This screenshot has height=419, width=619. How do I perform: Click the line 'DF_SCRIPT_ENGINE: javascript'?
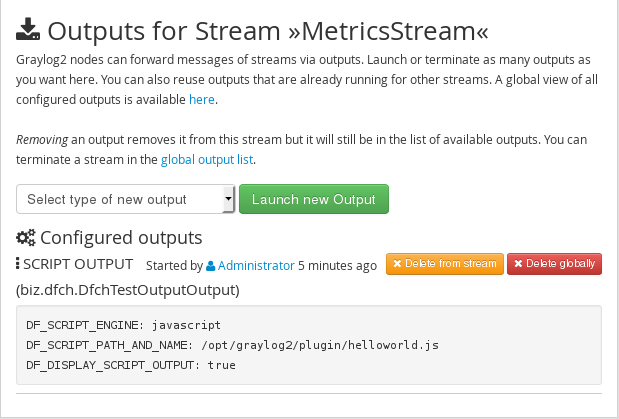(124, 325)
